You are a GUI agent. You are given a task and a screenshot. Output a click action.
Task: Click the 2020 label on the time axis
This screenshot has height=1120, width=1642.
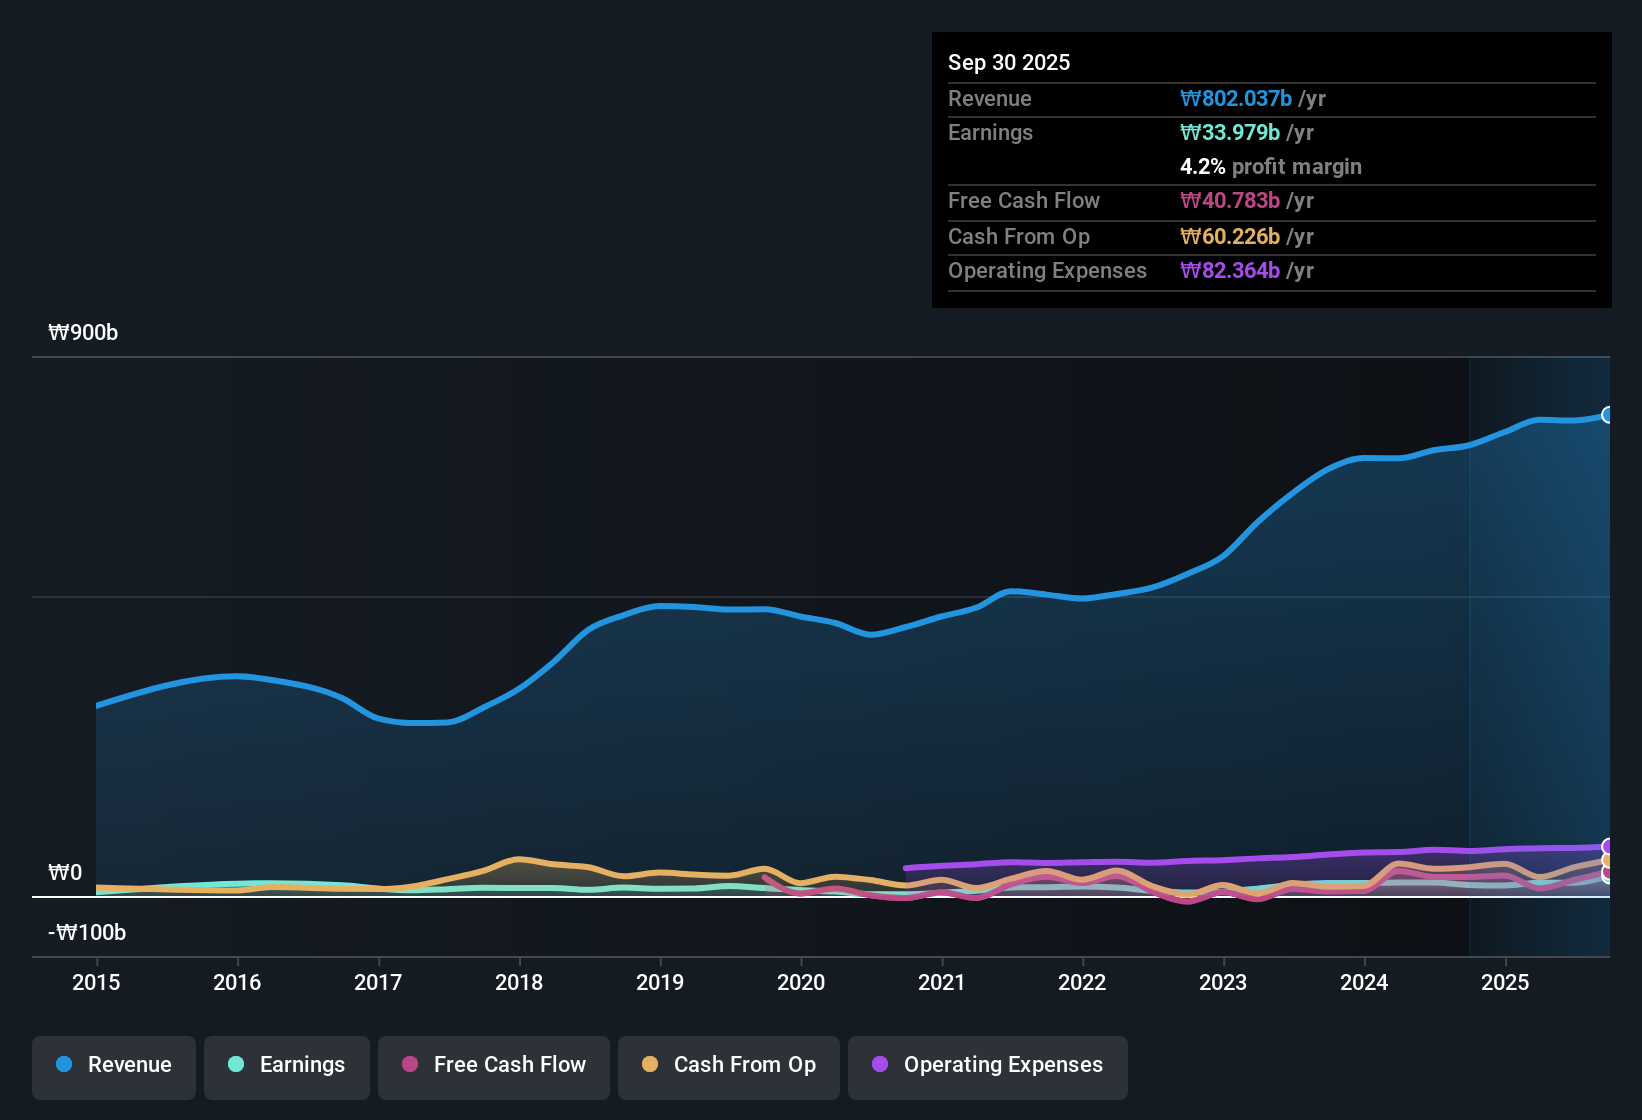pos(801,983)
